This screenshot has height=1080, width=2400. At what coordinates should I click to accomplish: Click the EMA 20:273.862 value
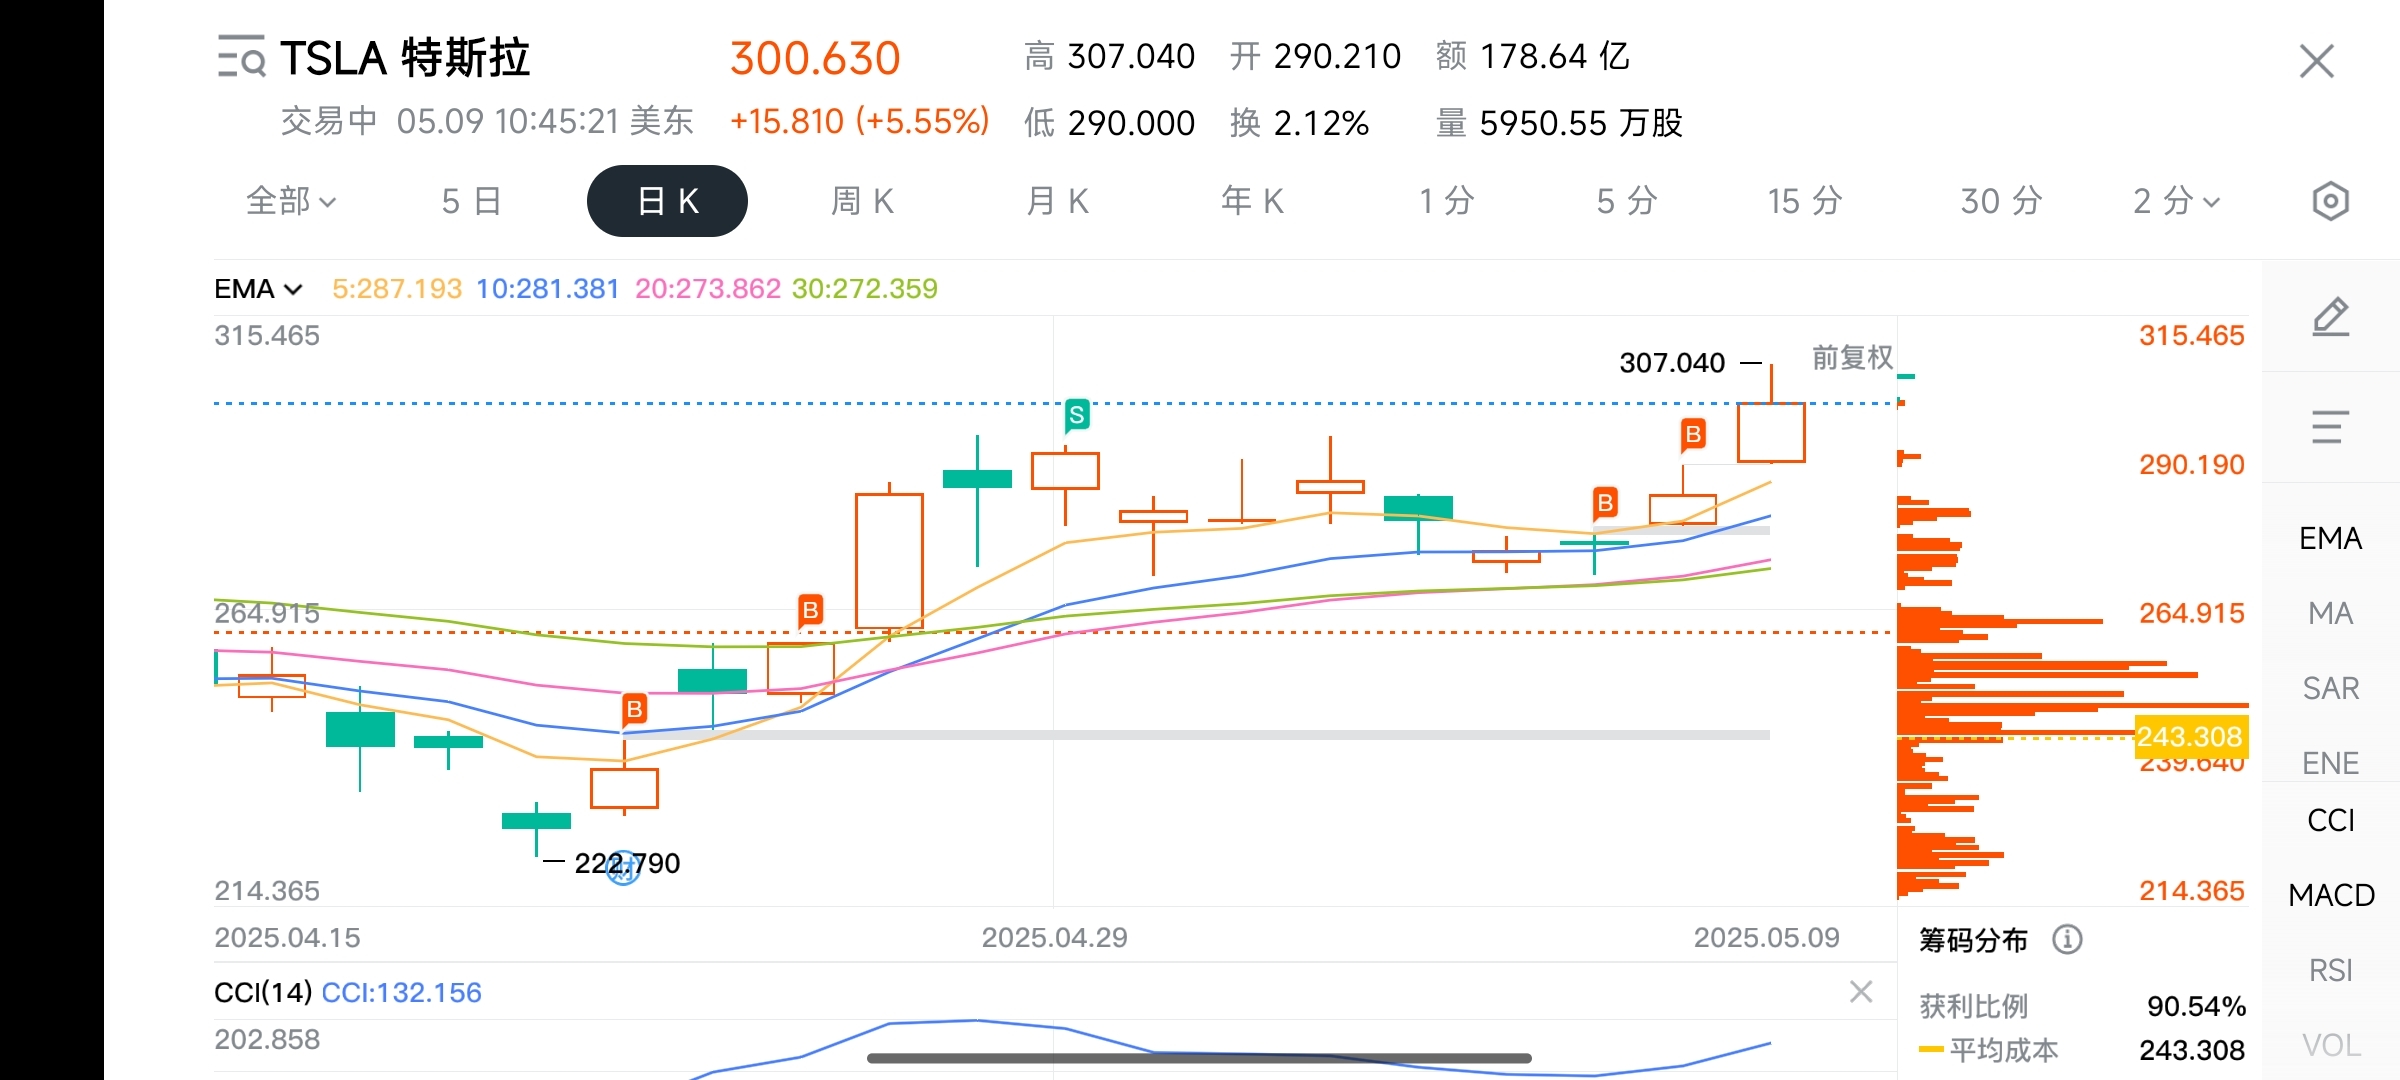[x=707, y=289]
